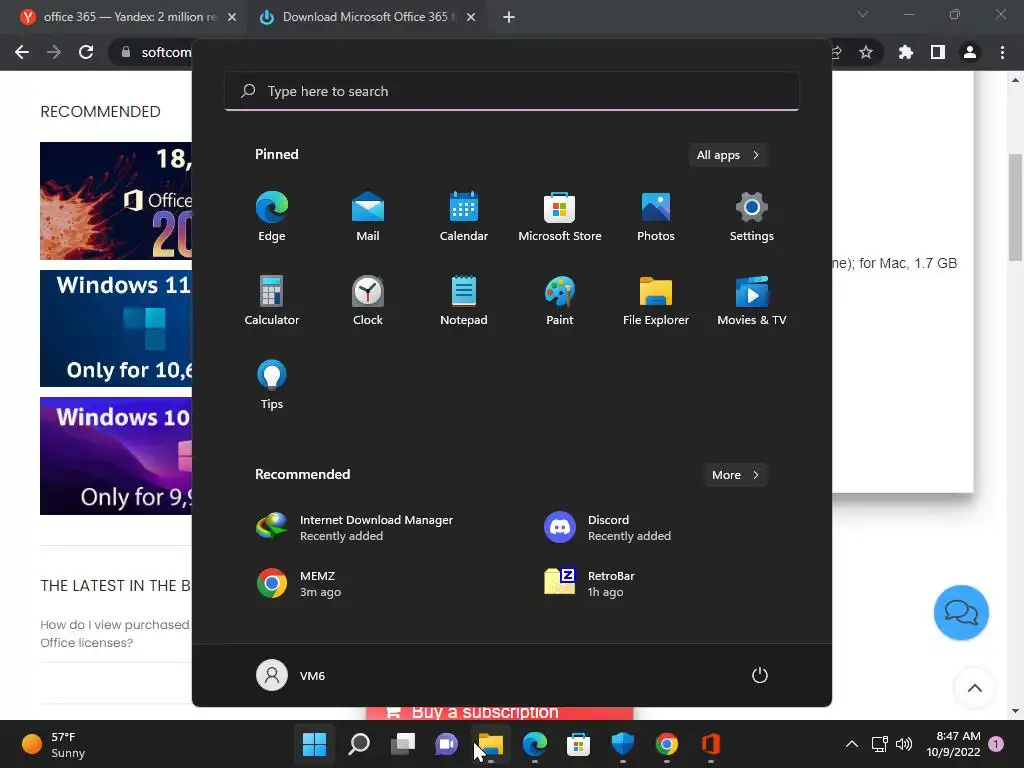Viewport: 1024px width, 768px height.
Task: Open the Clock app
Action: pos(368,300)
